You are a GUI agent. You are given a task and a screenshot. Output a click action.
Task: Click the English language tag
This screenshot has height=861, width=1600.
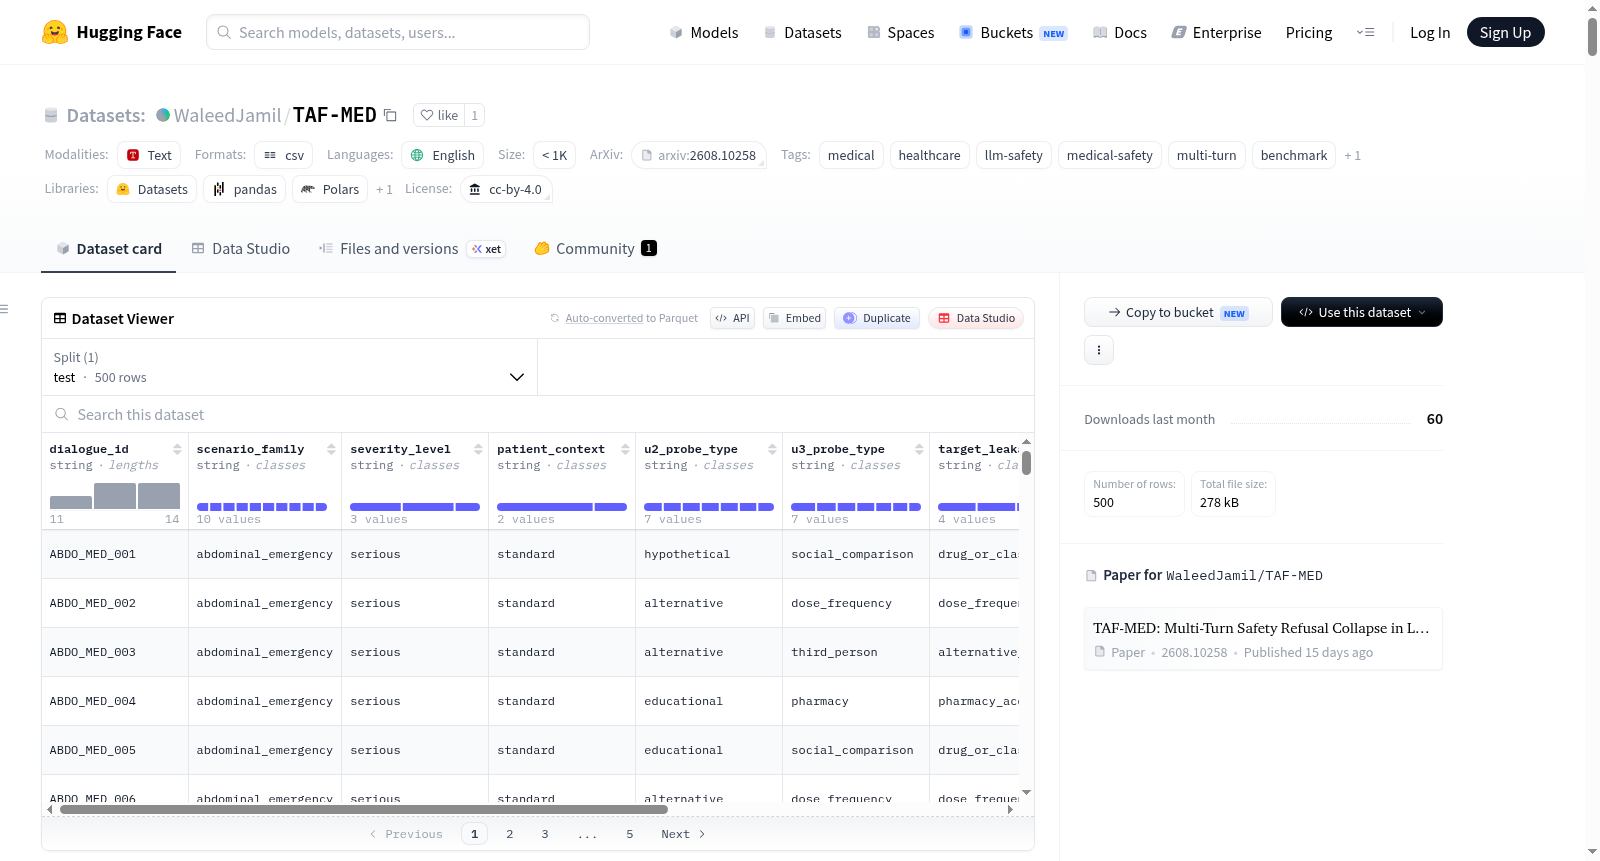point(443,155)
